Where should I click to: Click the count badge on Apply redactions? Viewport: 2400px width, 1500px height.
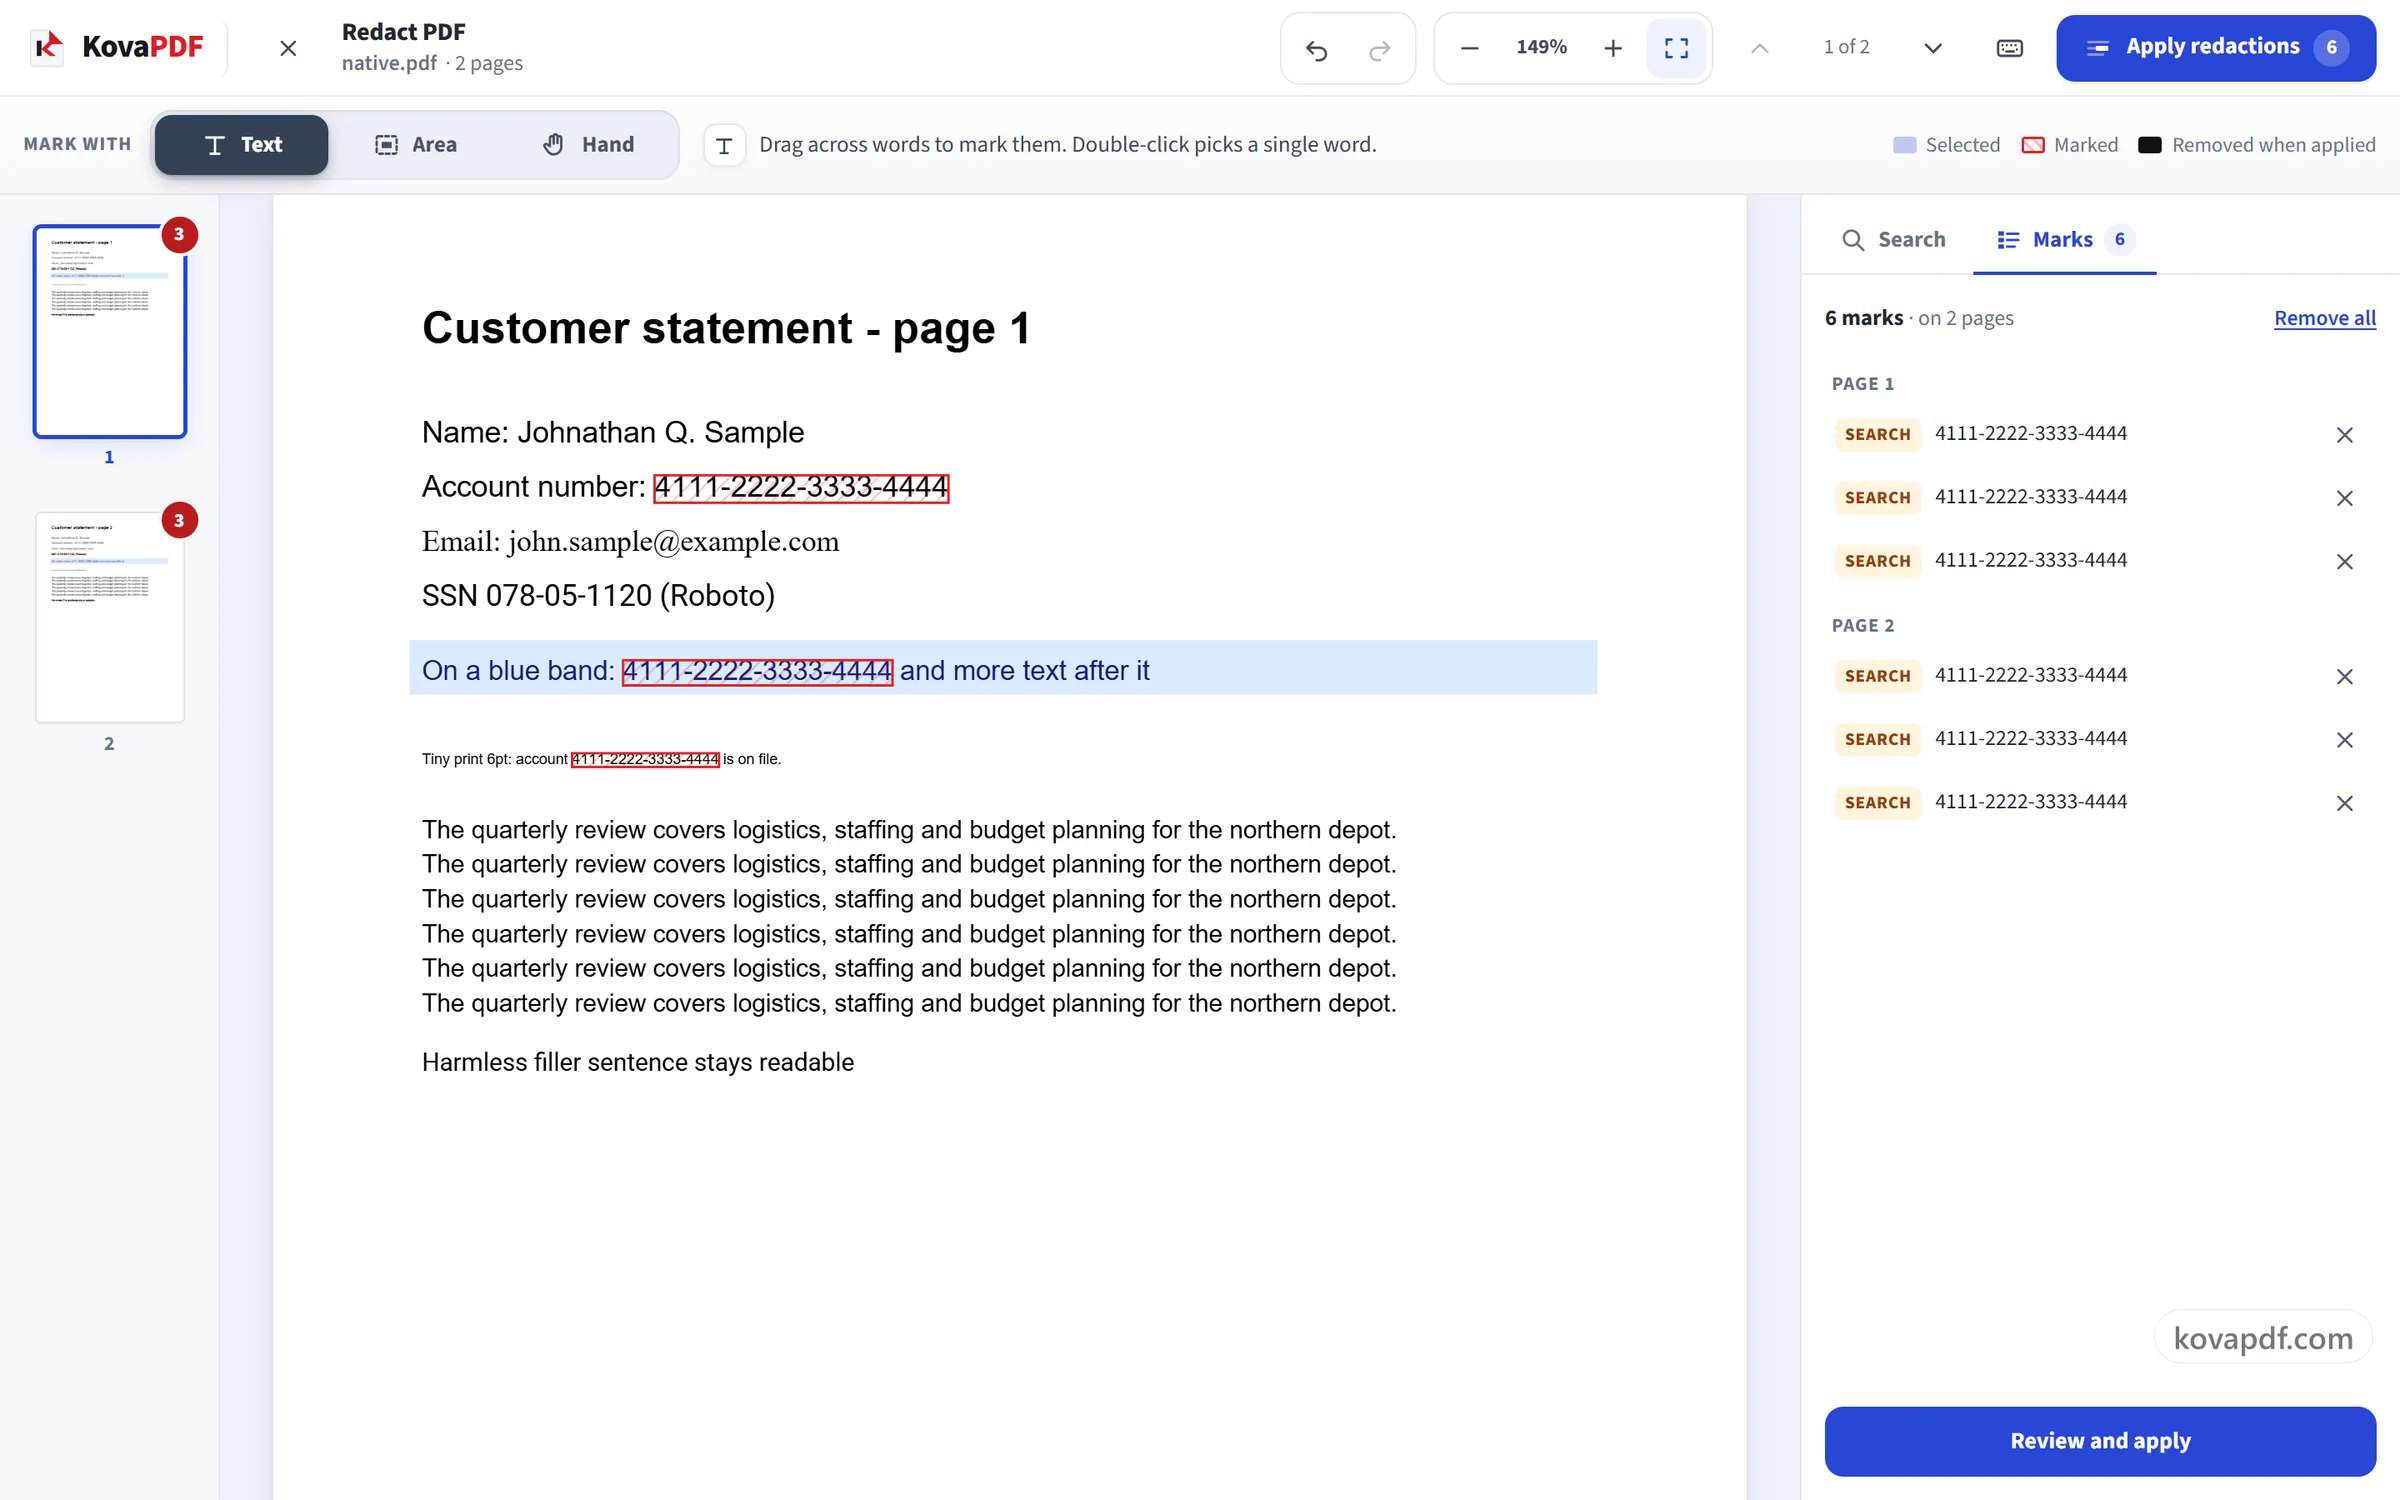[2331, 47]
